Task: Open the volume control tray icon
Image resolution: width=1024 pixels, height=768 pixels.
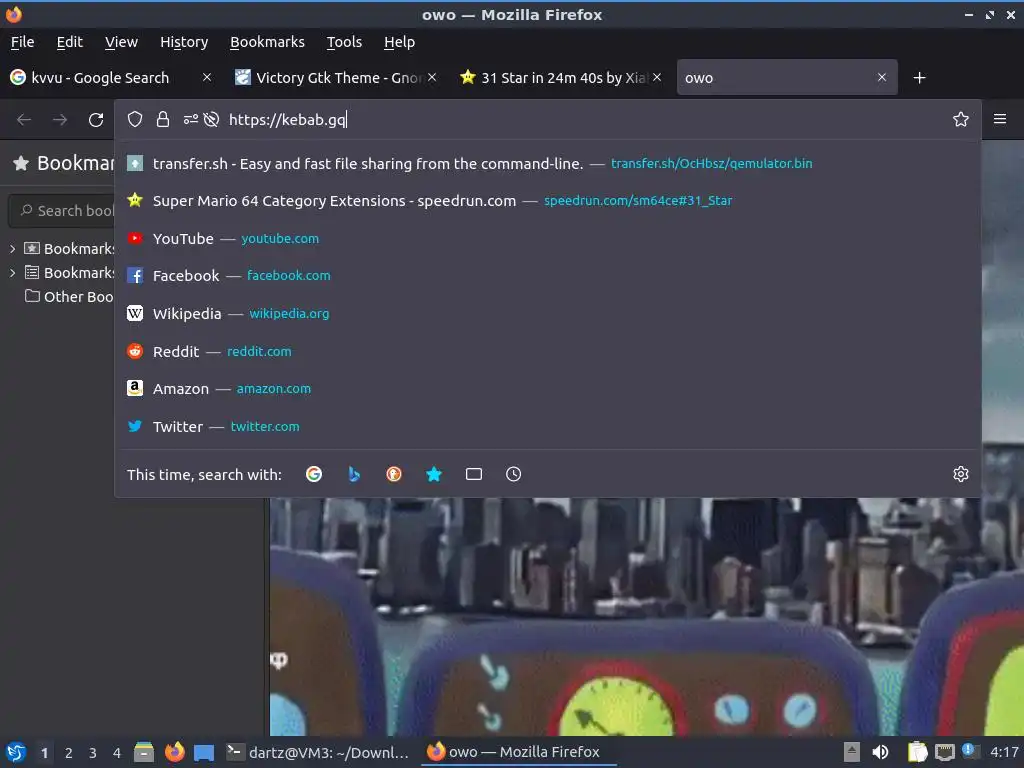Action: (x=880, y=752)
